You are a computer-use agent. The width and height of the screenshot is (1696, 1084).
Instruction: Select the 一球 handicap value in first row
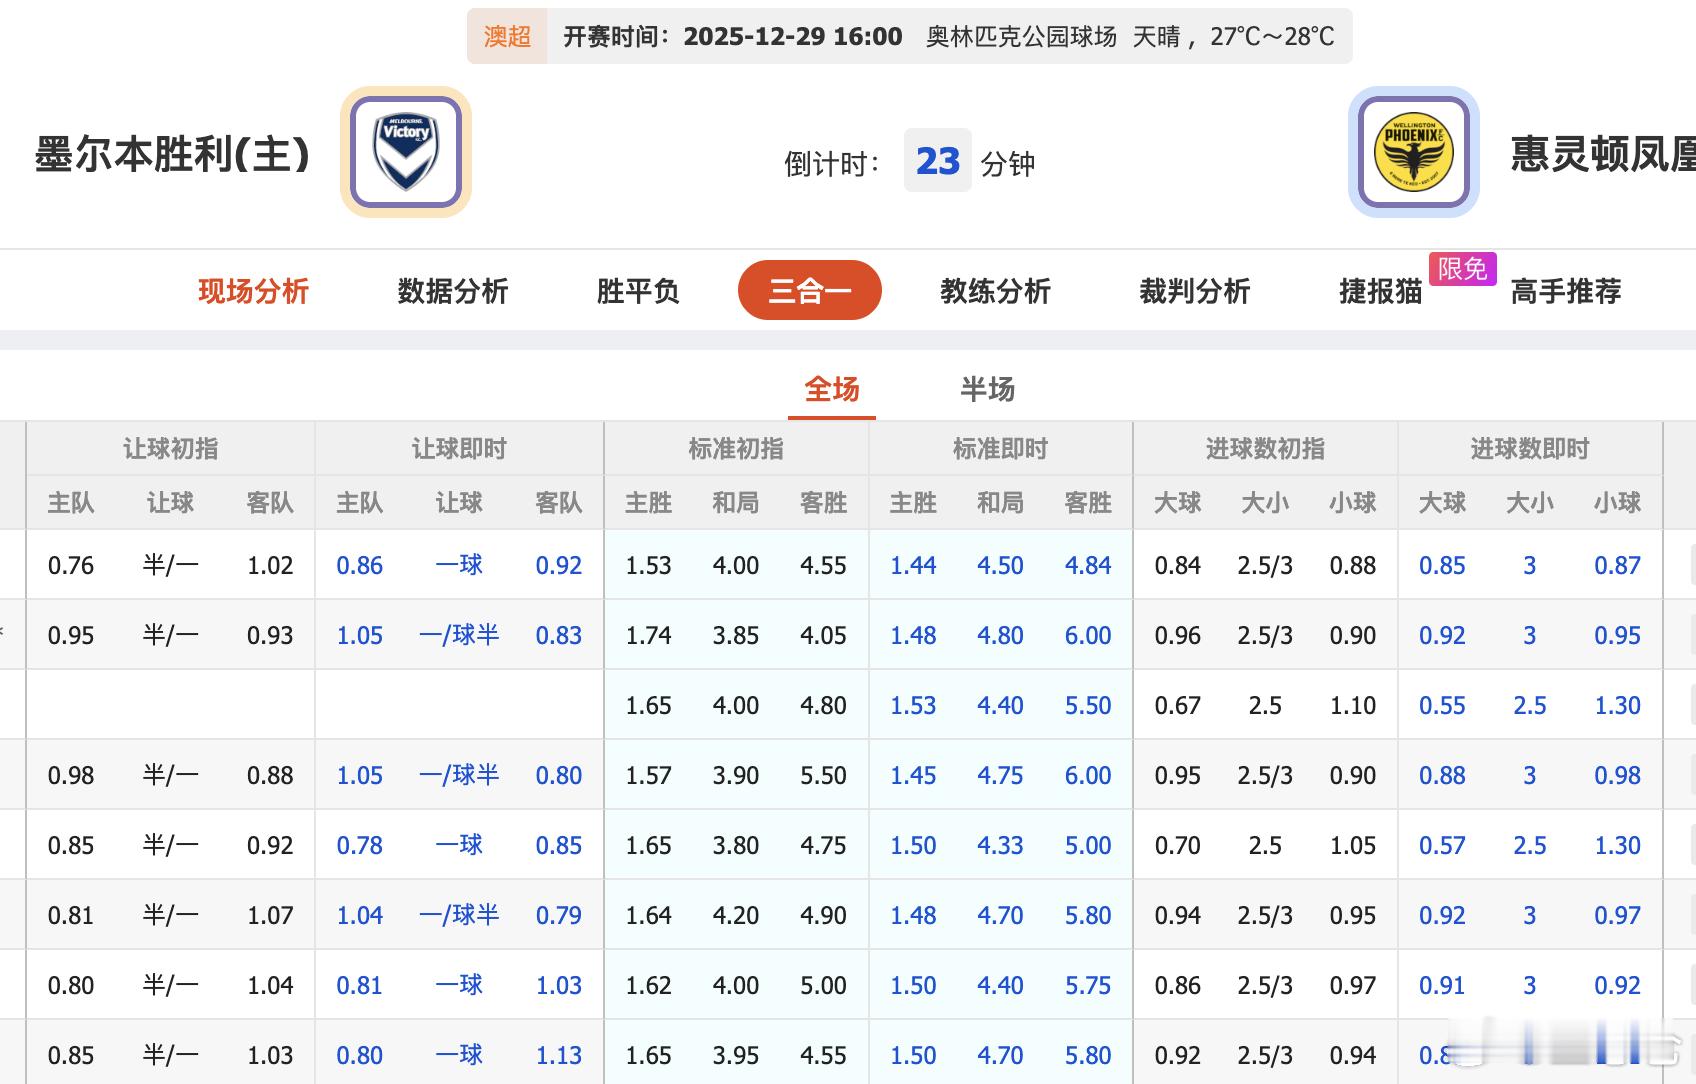459,565
